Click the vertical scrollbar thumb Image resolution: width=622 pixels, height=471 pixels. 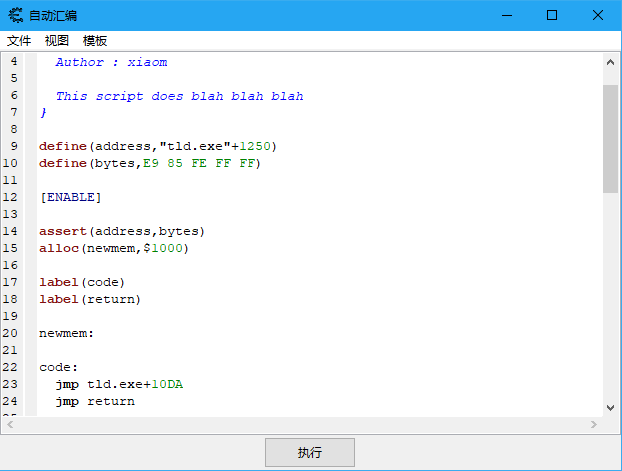tap(610, 138)
